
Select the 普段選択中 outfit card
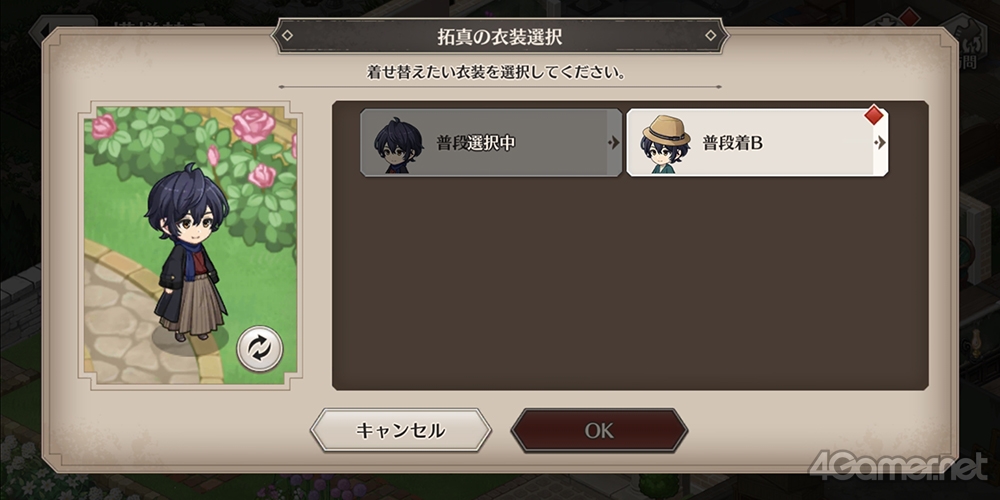[x=491, y=143]
